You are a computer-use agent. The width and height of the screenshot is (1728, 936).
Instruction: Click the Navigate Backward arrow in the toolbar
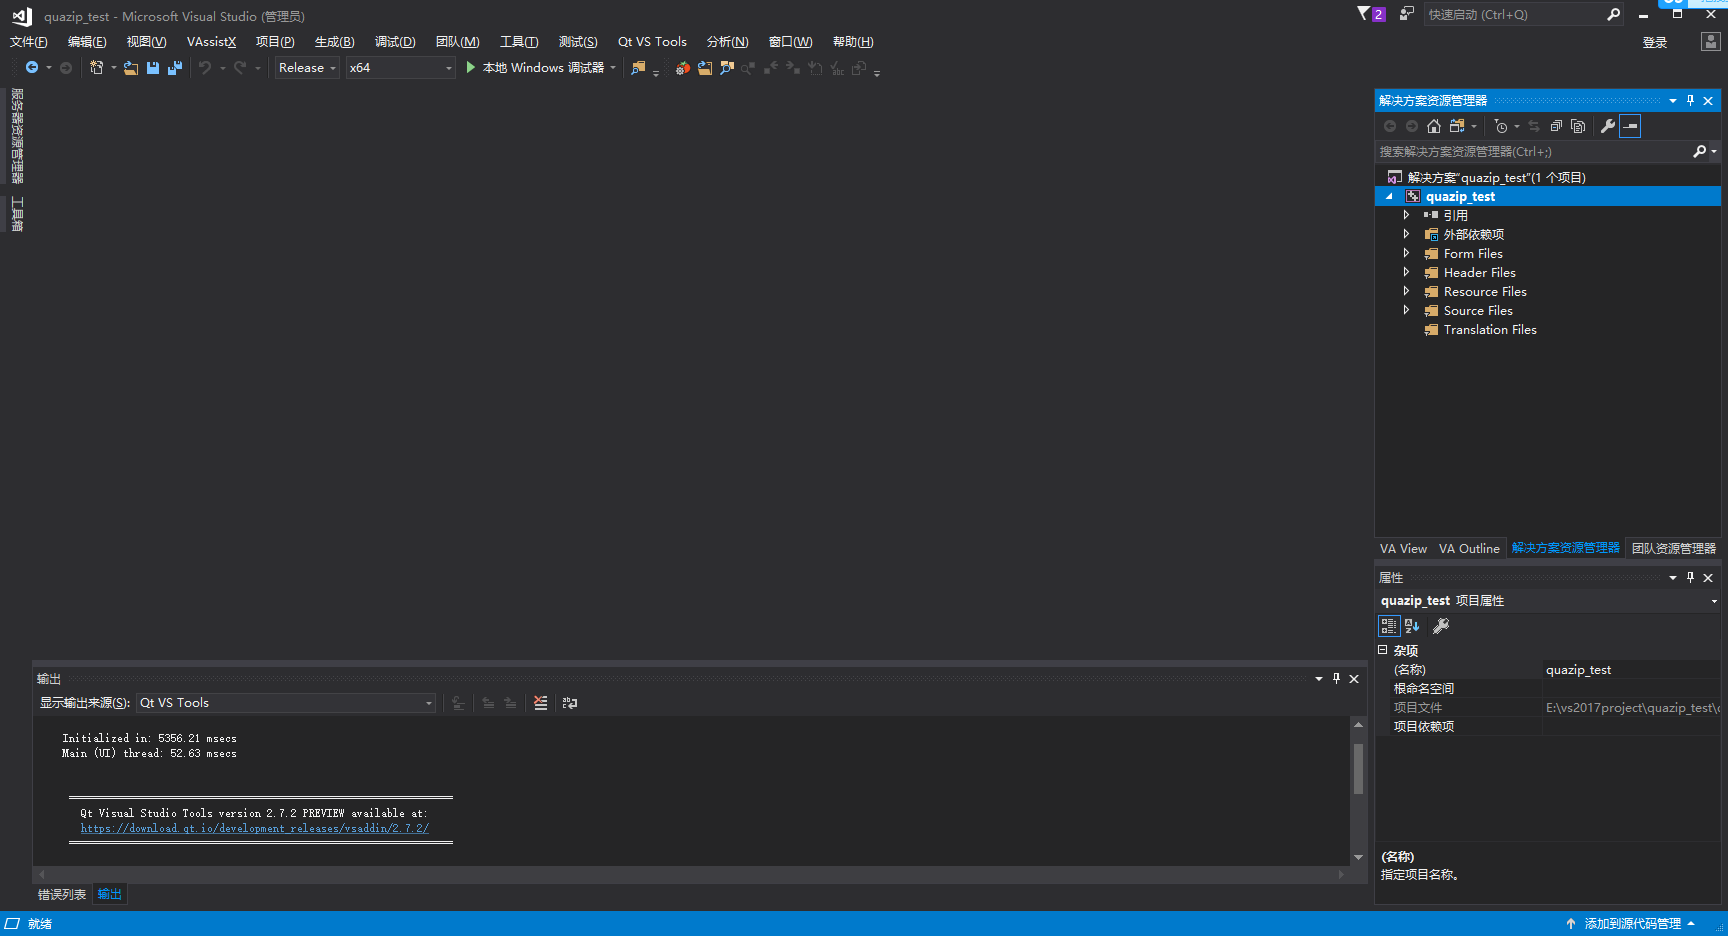[x=32, y=68]
